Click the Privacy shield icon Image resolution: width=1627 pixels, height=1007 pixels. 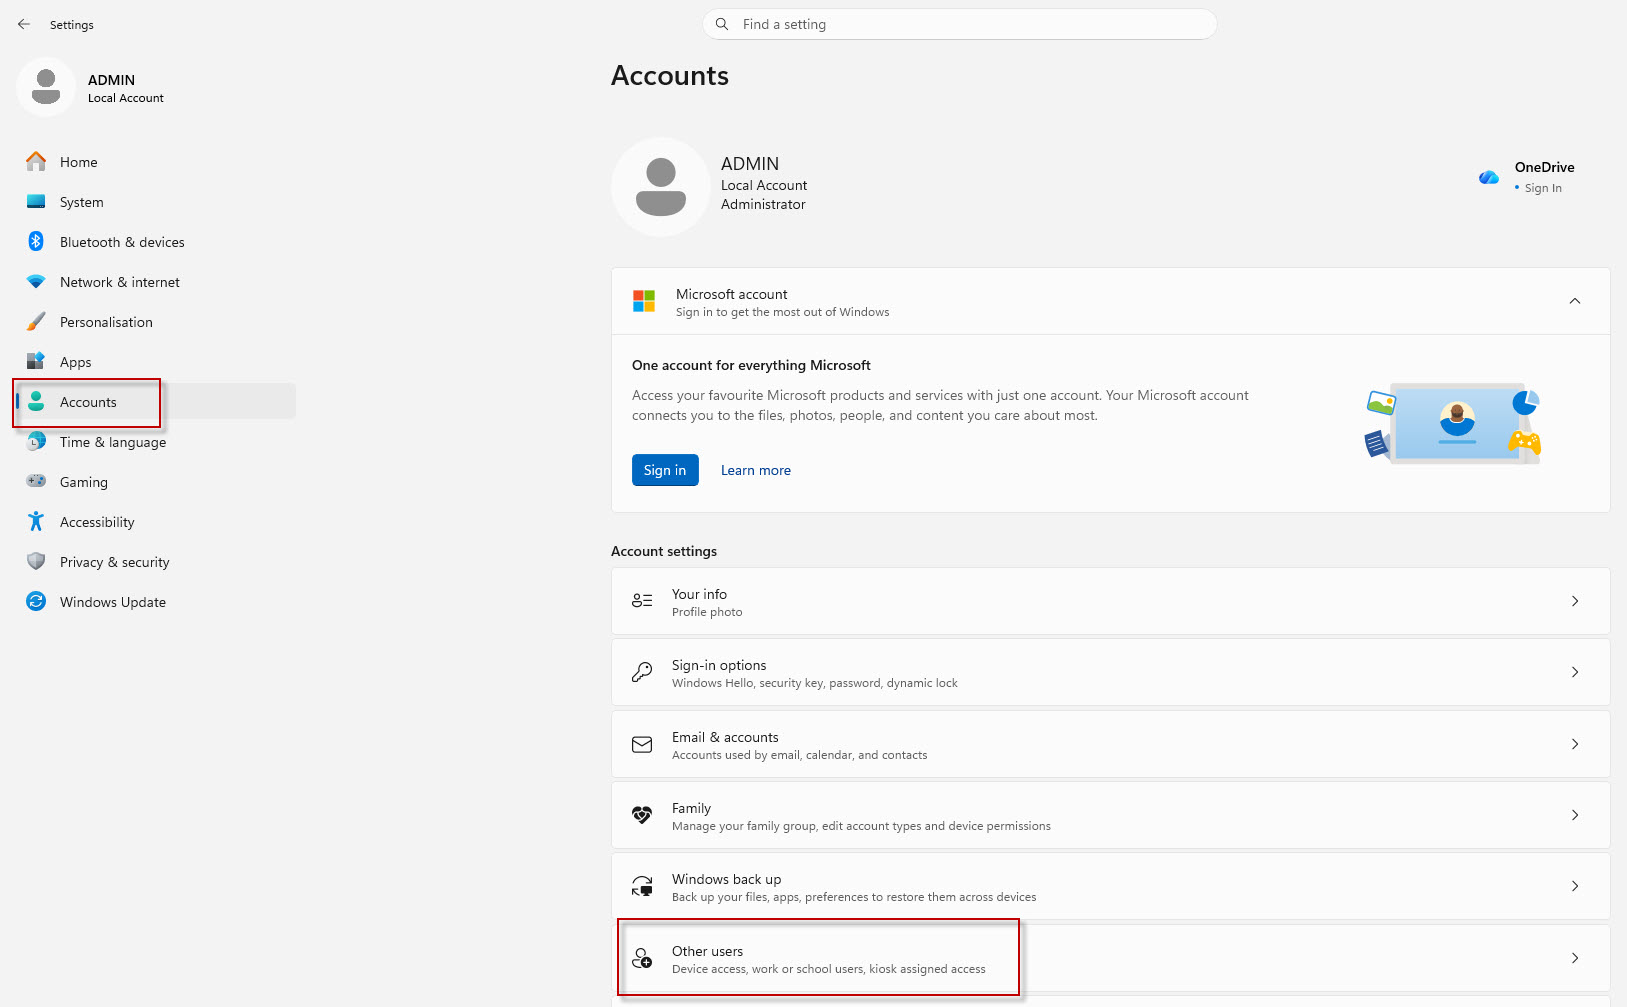[36, 561]
